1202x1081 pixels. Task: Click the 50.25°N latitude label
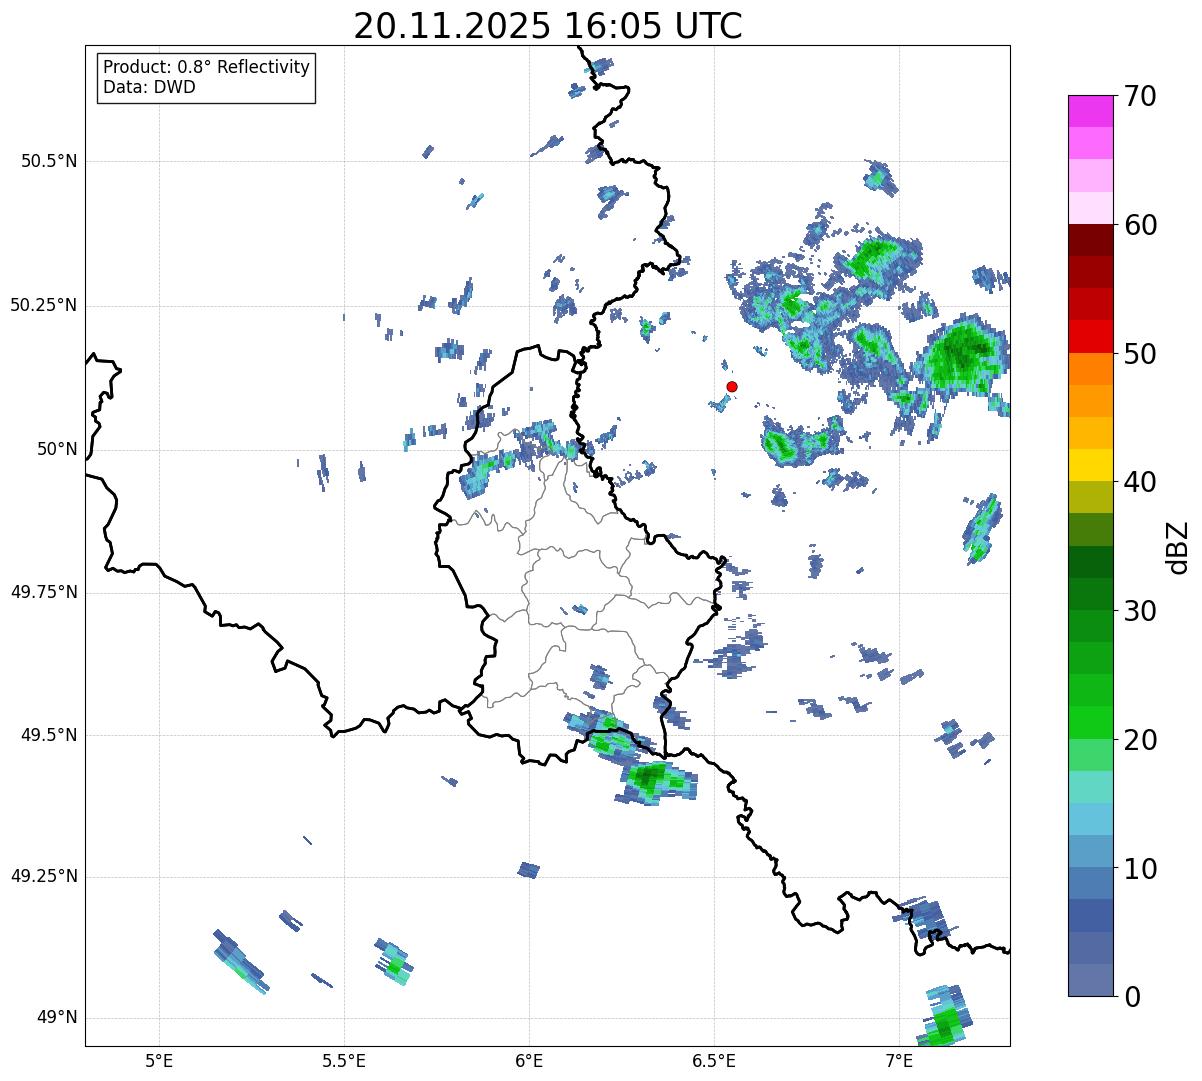point(44,305)
